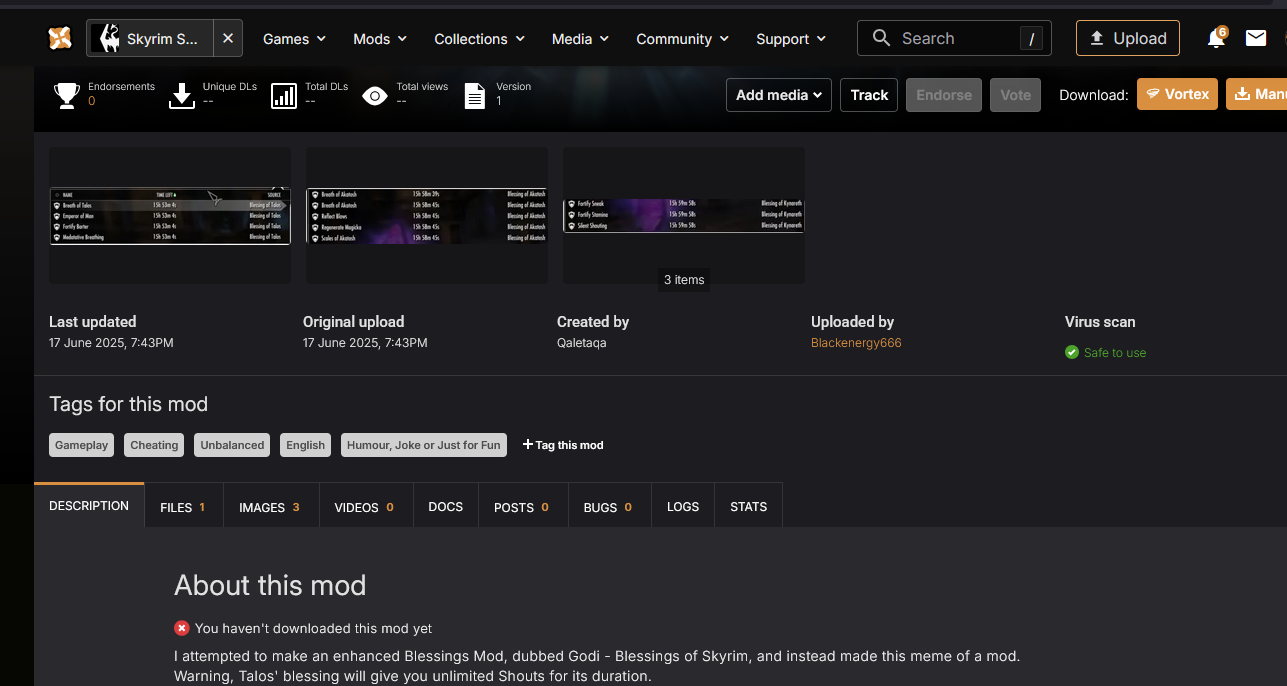Select the Gameplay tag

point(82,445)
